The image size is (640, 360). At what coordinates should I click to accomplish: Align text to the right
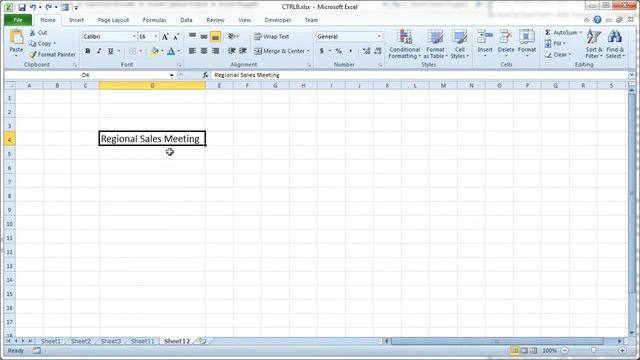click(216, 51)
